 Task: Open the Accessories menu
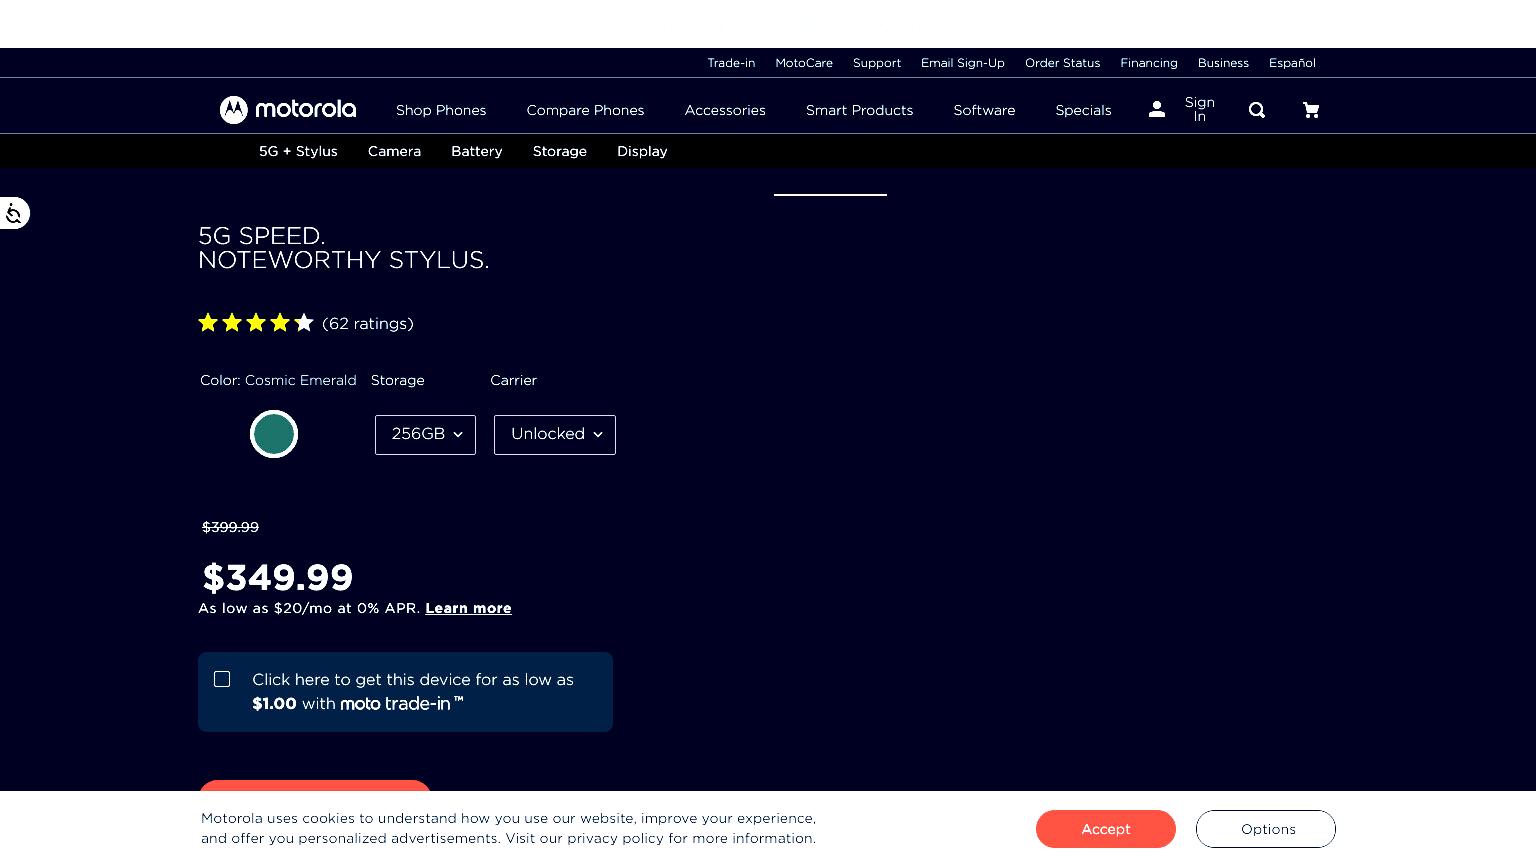pyautogui.click(x=725, y=110)
